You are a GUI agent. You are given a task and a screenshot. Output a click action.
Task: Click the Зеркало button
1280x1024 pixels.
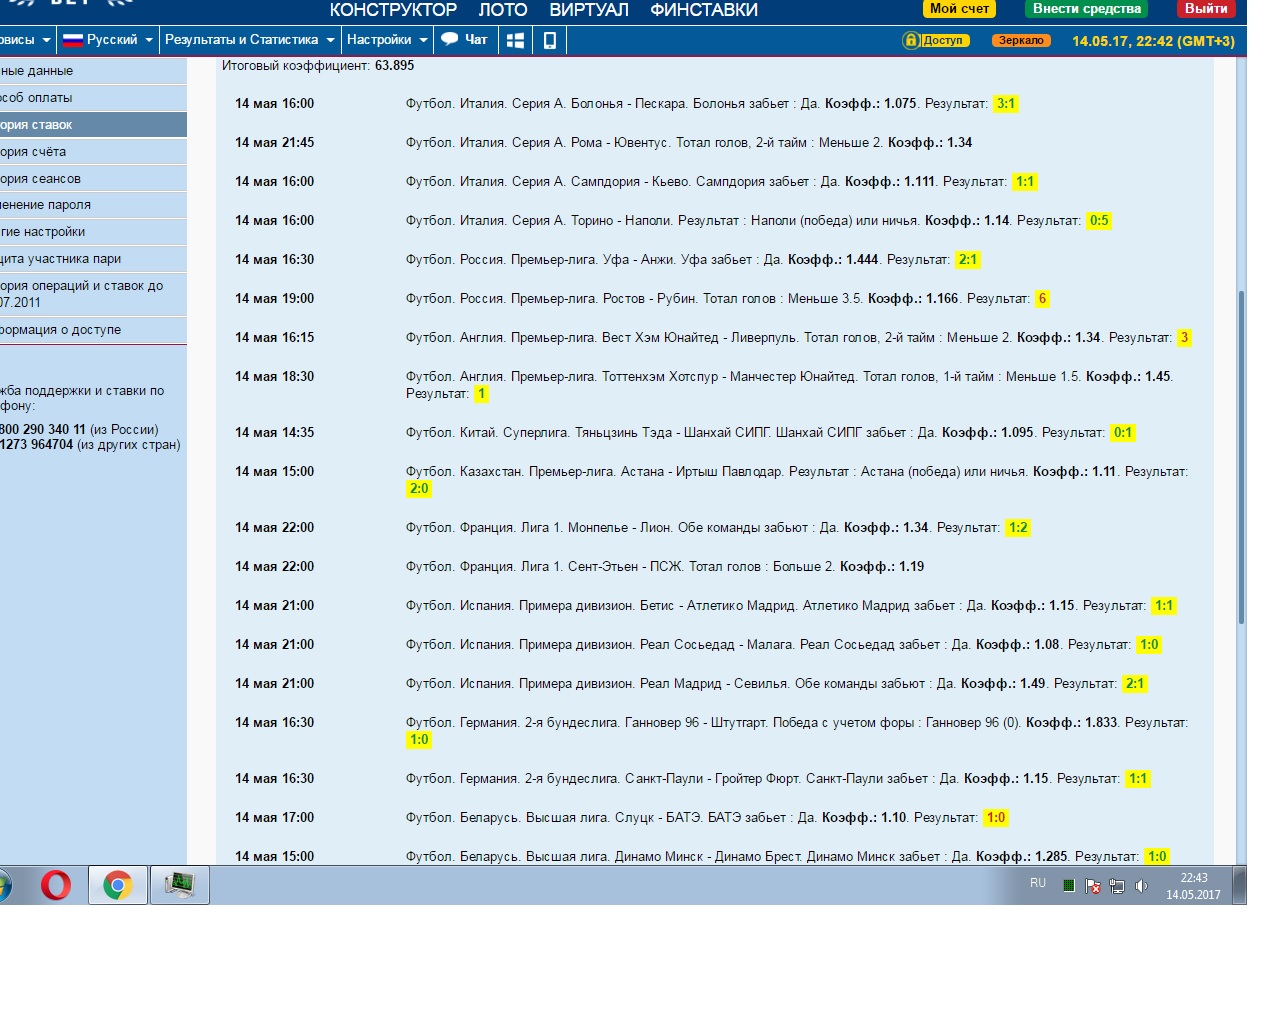click(x=1020, y=41)
